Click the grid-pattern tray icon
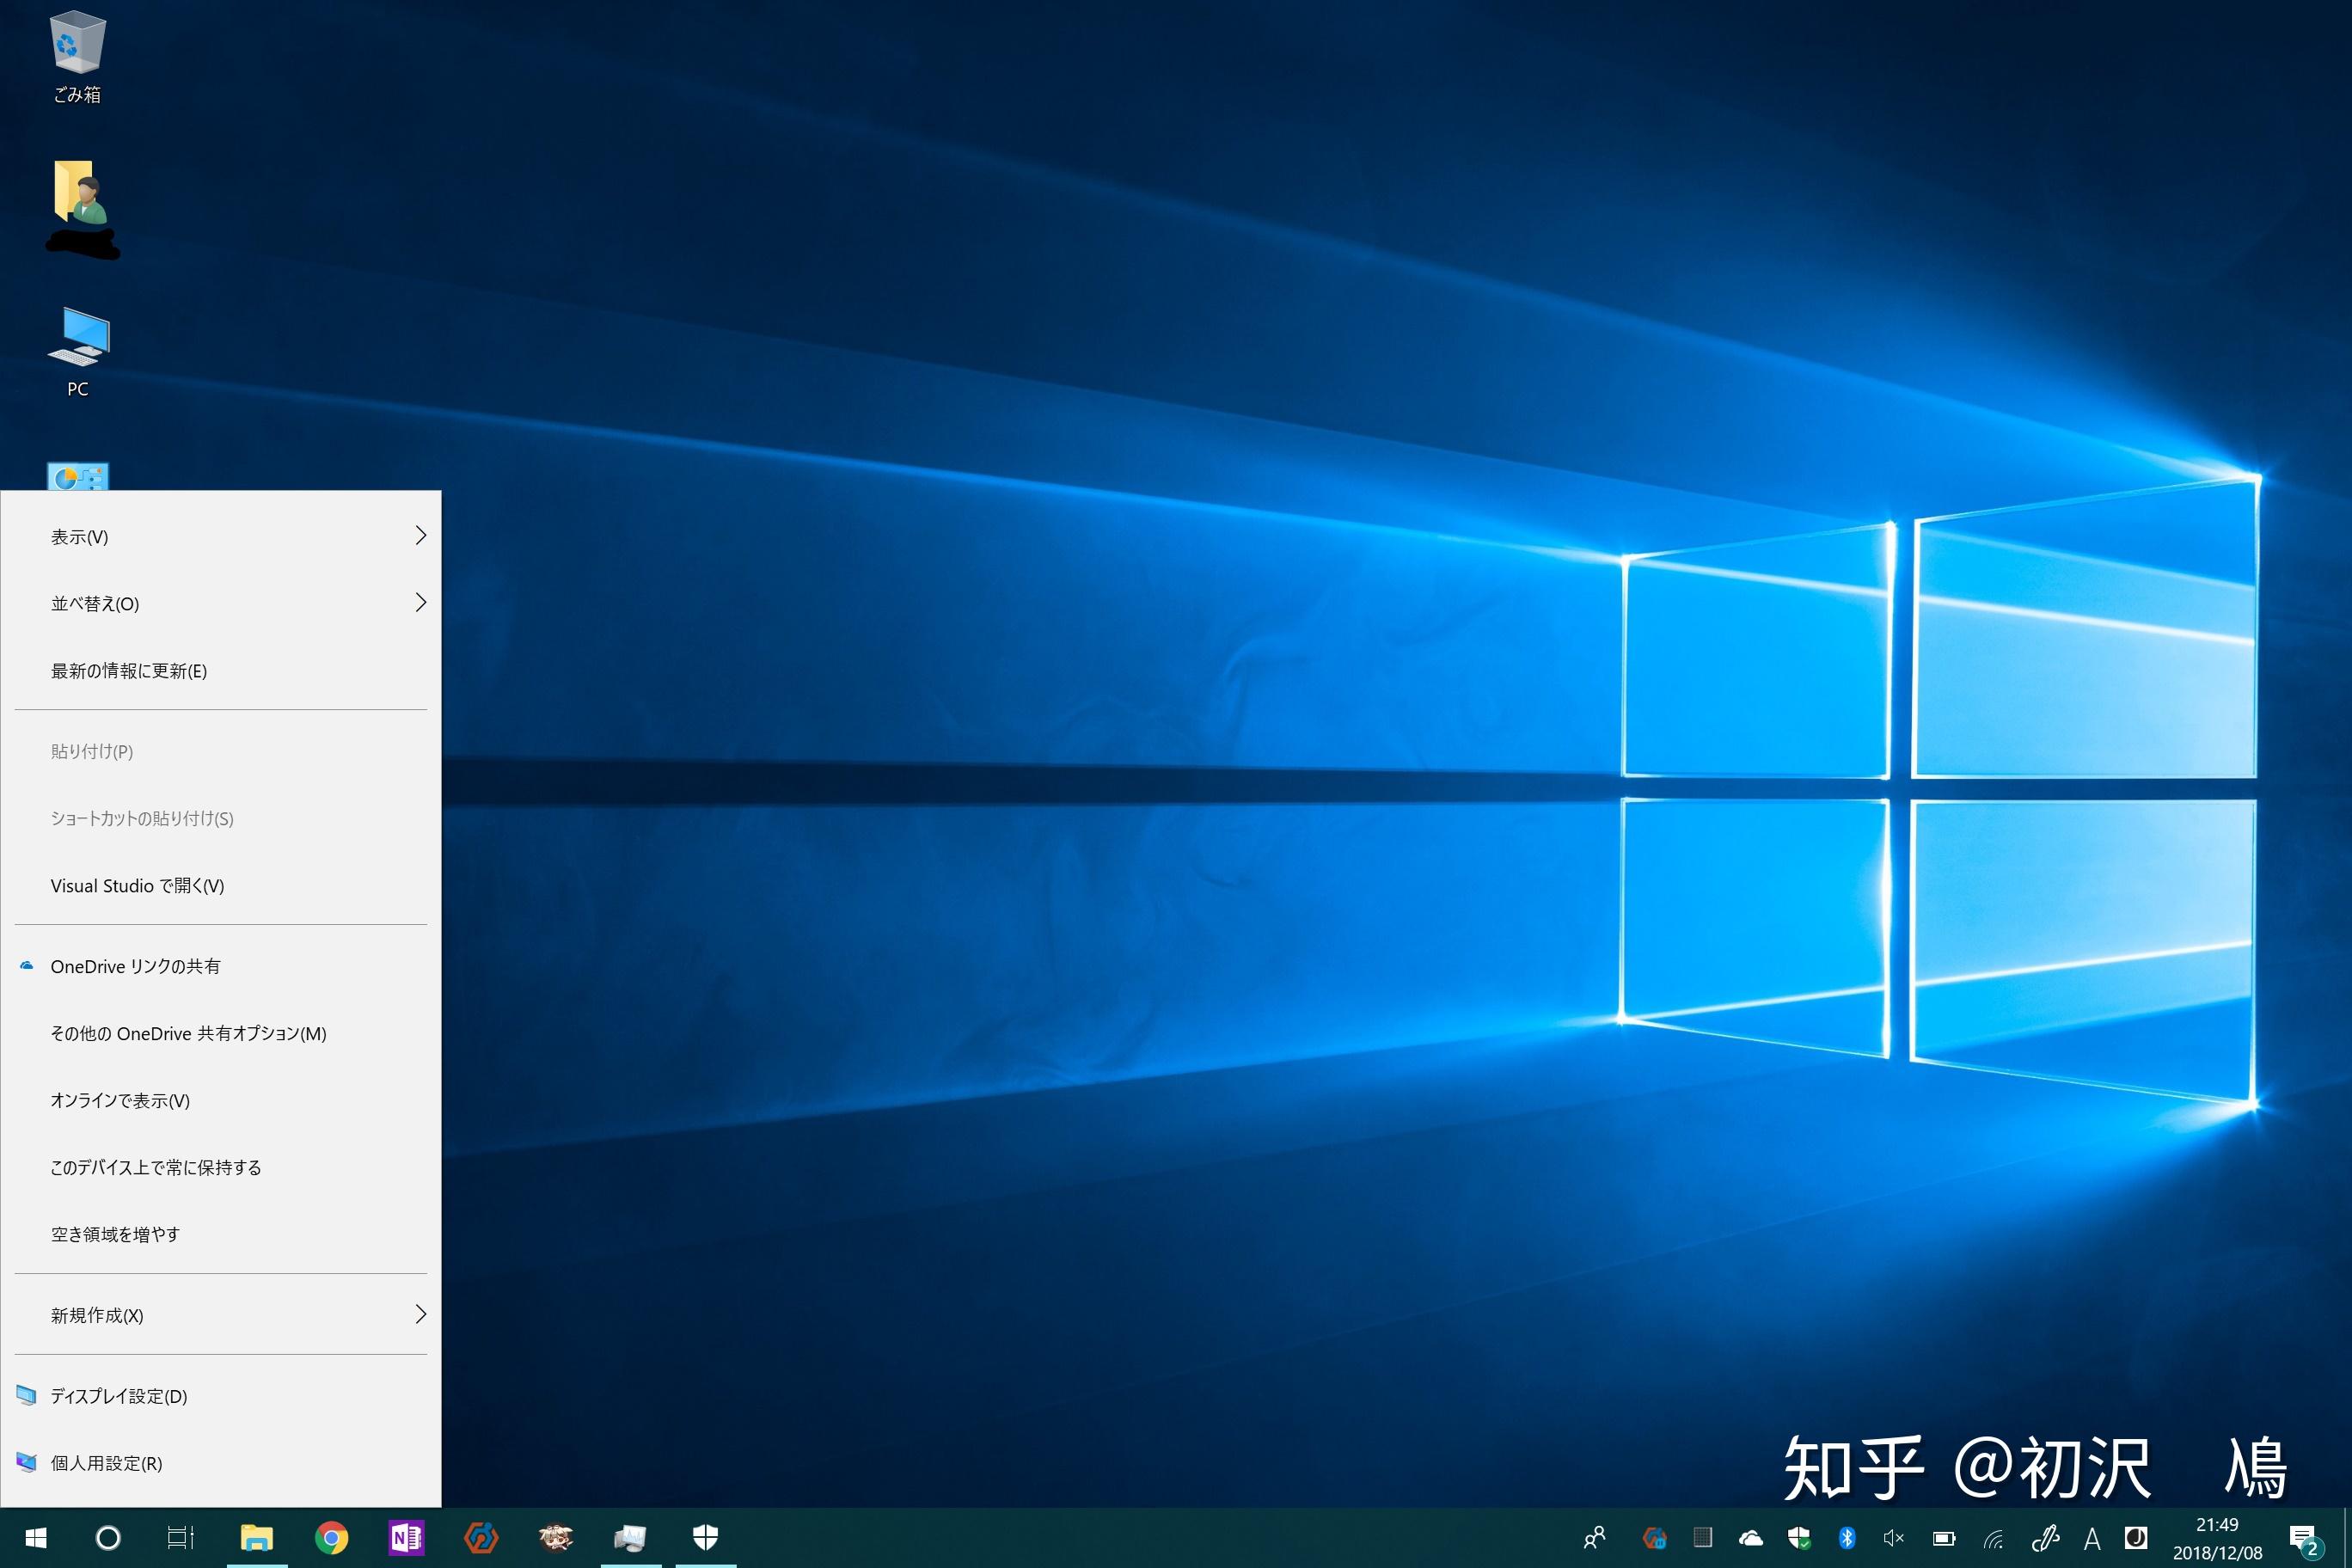 (1703, 1538)
